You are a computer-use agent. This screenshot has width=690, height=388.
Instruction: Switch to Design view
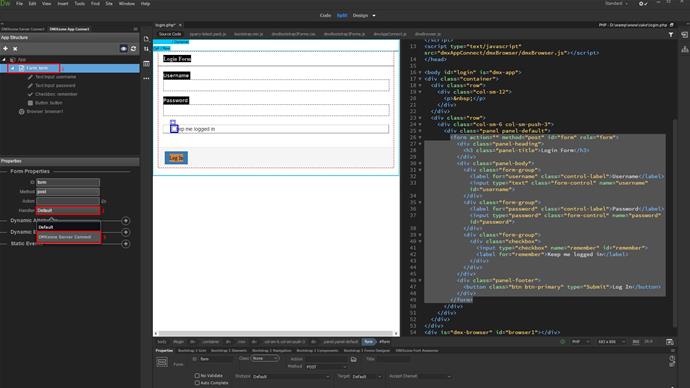pos(360,15)
